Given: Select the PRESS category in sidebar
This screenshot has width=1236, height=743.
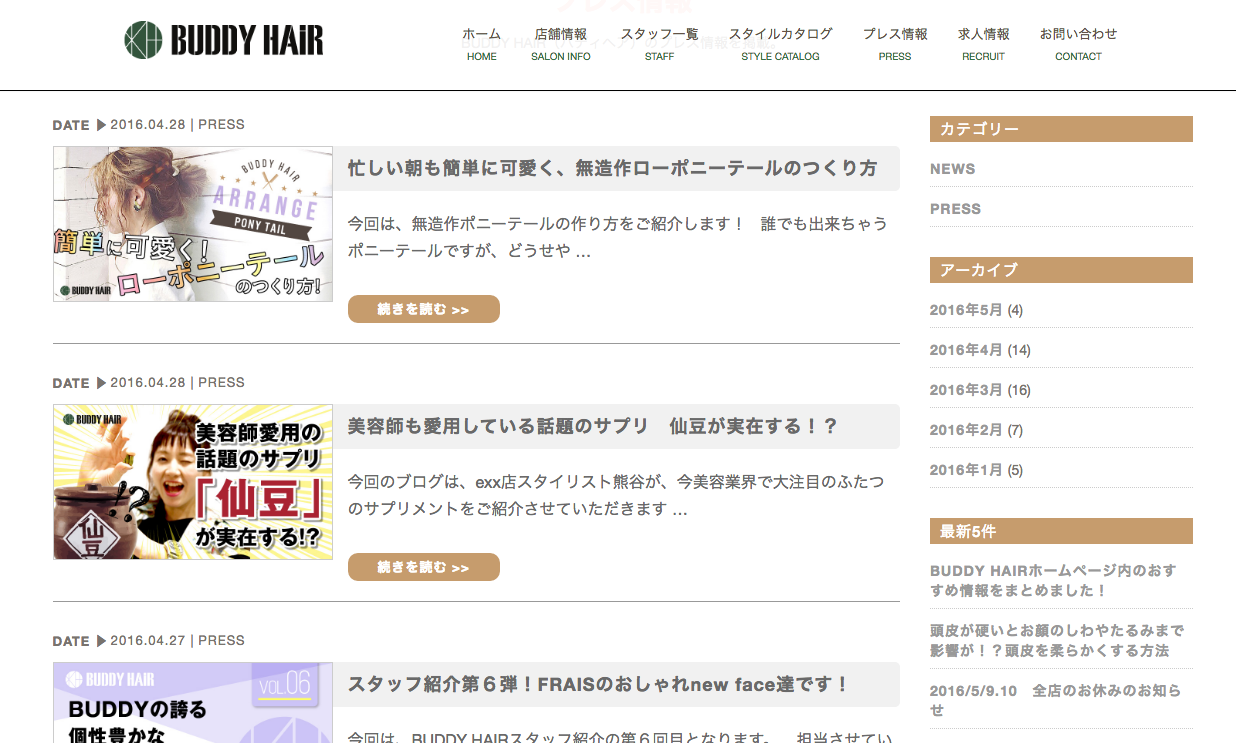Looking at the screenshot, I should tap(955, 209).
